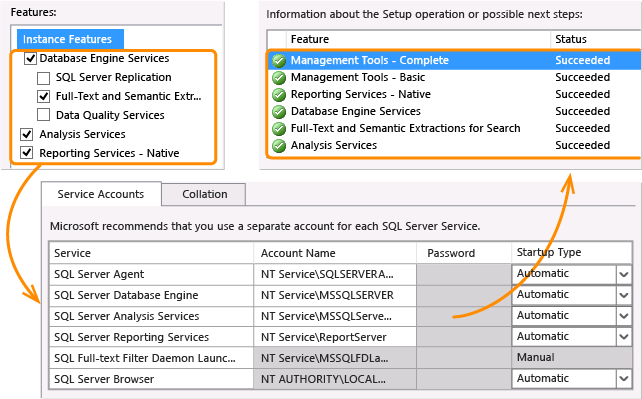Image resolution: width=642 pixels, height=399 pixels.
Task: Click the Account Name column header
Action: 335,253
